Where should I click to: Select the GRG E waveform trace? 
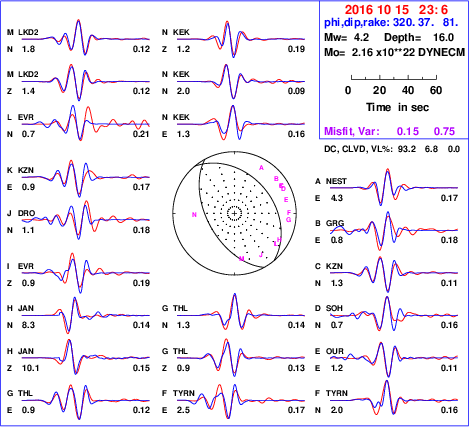pos(394,230)
